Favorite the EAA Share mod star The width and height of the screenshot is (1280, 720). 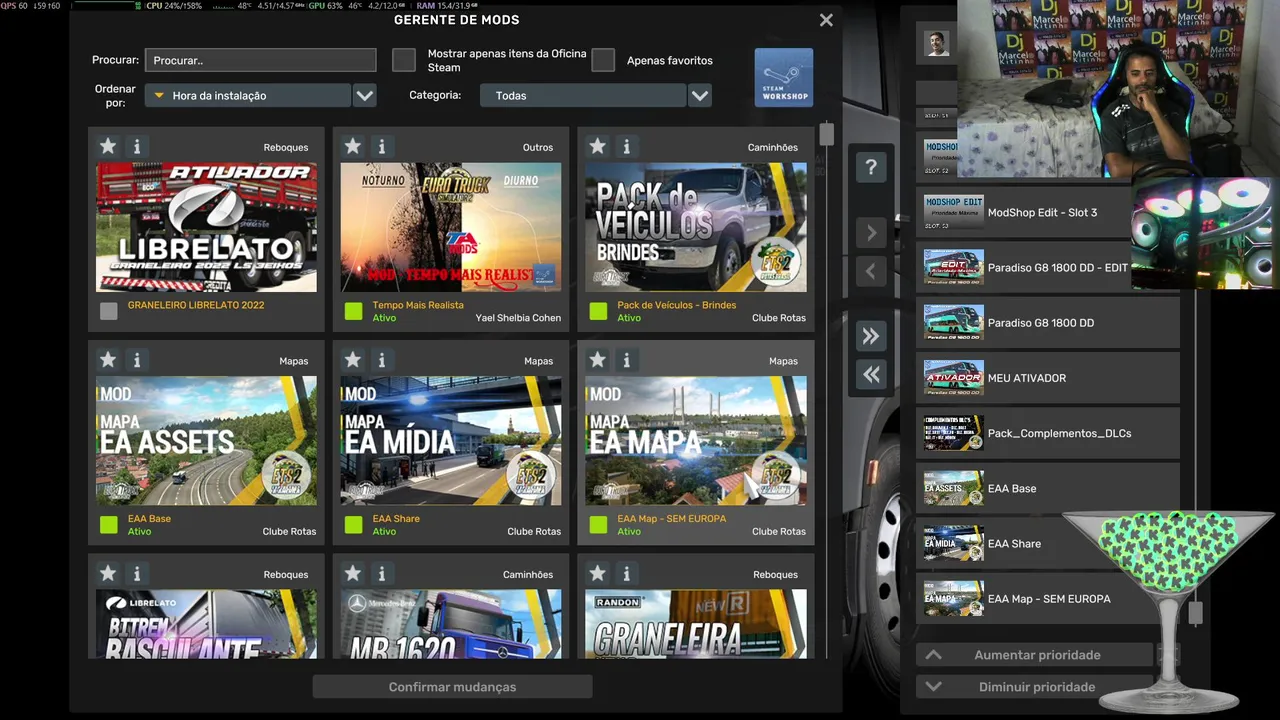pyautogui.click(x=353, y=360)
